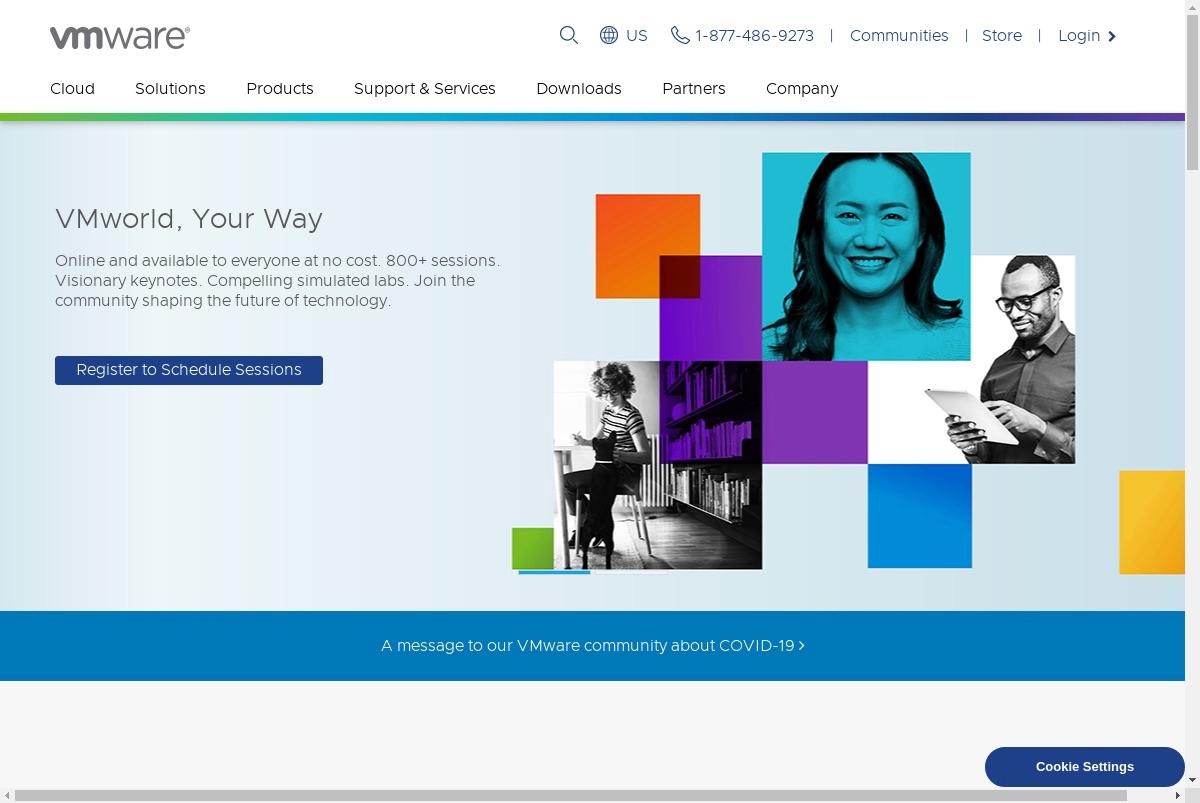Click the VMware logo
This screenshot has height=803, width=1200.
[x=120, y=38]
